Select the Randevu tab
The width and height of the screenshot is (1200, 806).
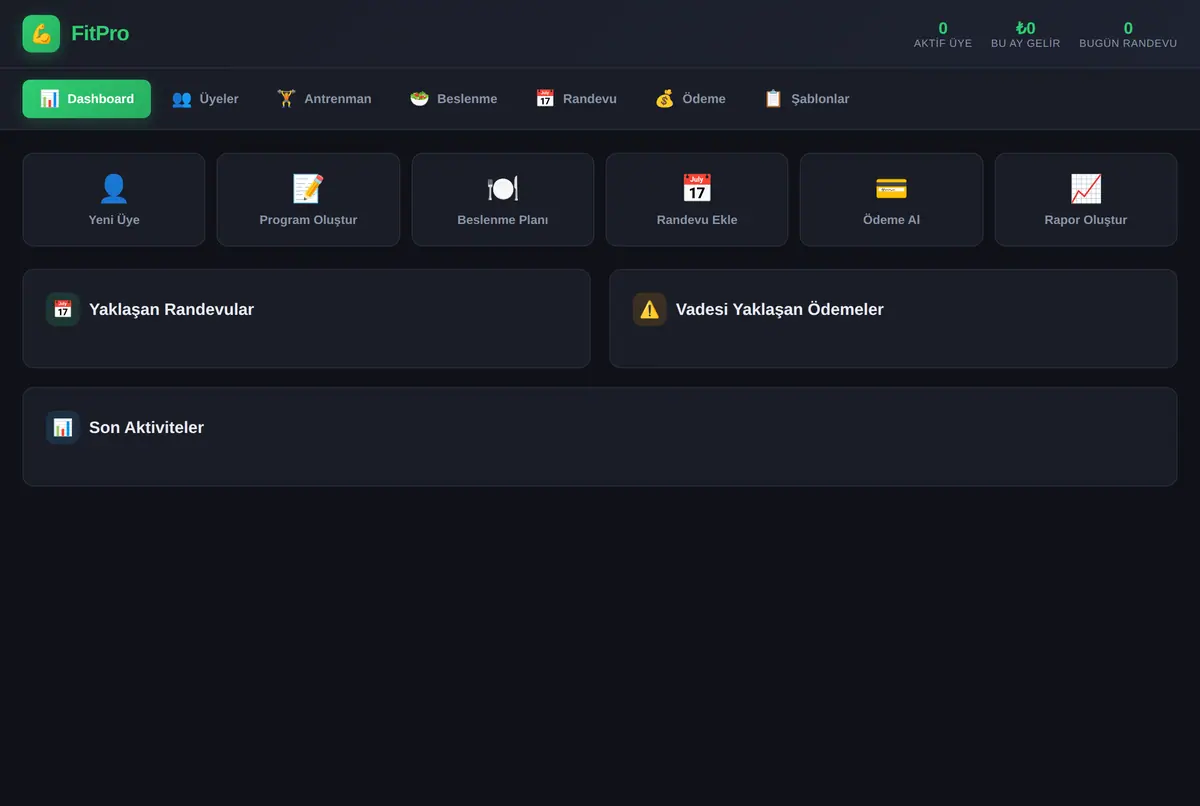point(576,99)
